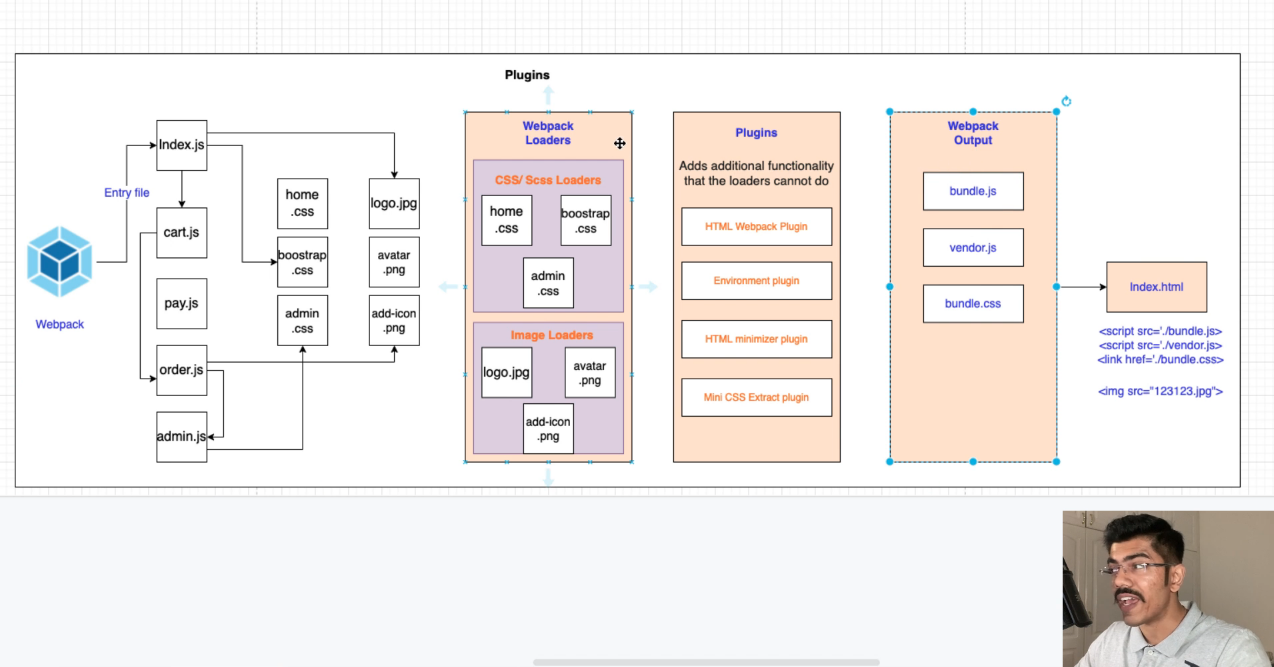
Task: Select the boostrap.css box in file tree
Action: click(x=302, y=262)
